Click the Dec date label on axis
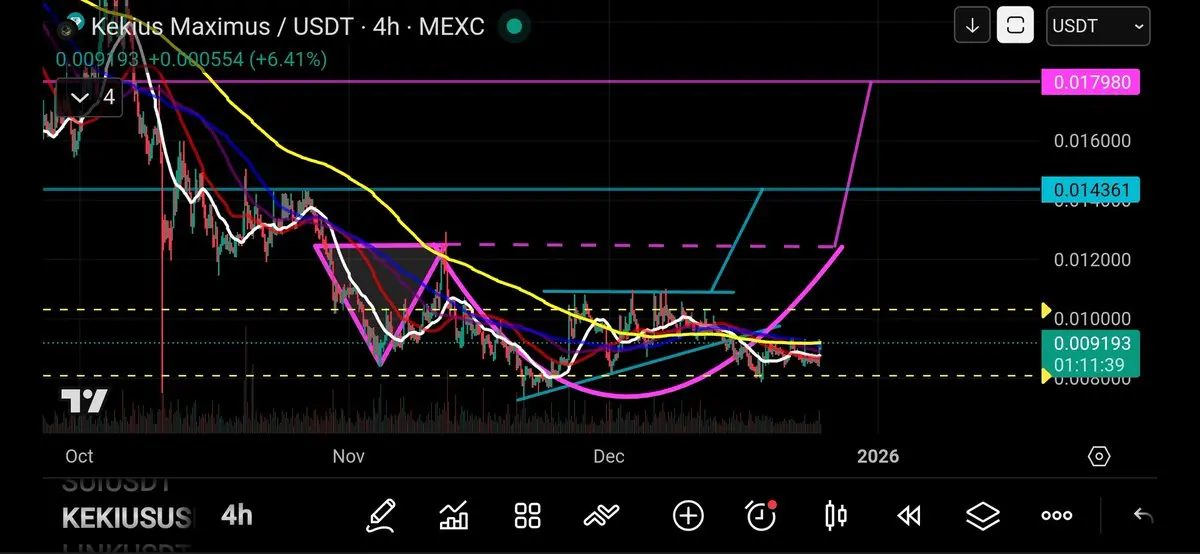This screenshot has height=554, width=1200. coord(608,457)
